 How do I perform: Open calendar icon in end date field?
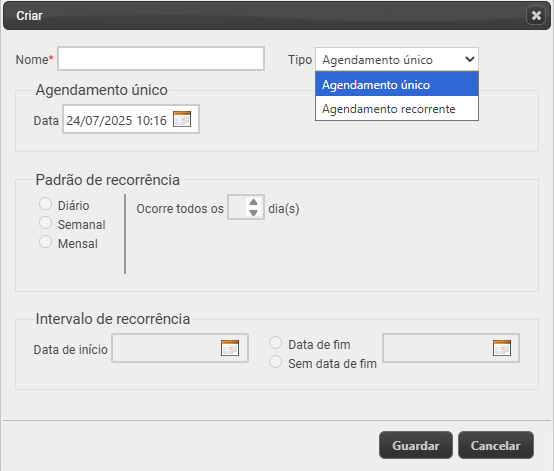pyautogui.click(x=502, y=348)
